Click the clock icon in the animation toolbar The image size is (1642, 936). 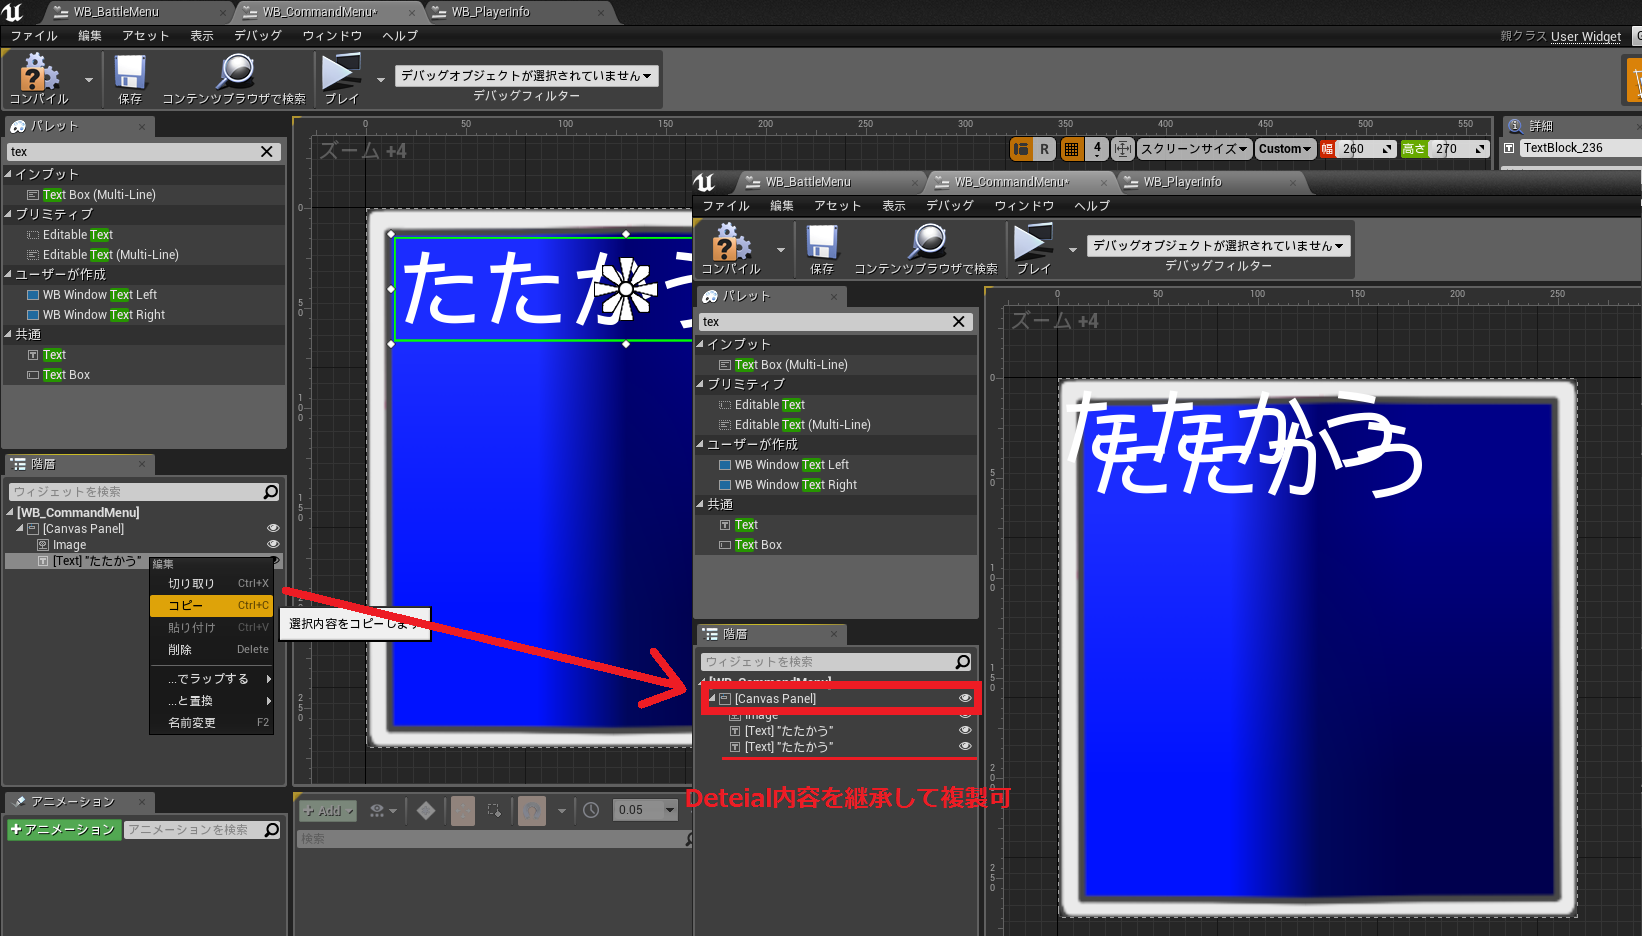pos(591,810)
